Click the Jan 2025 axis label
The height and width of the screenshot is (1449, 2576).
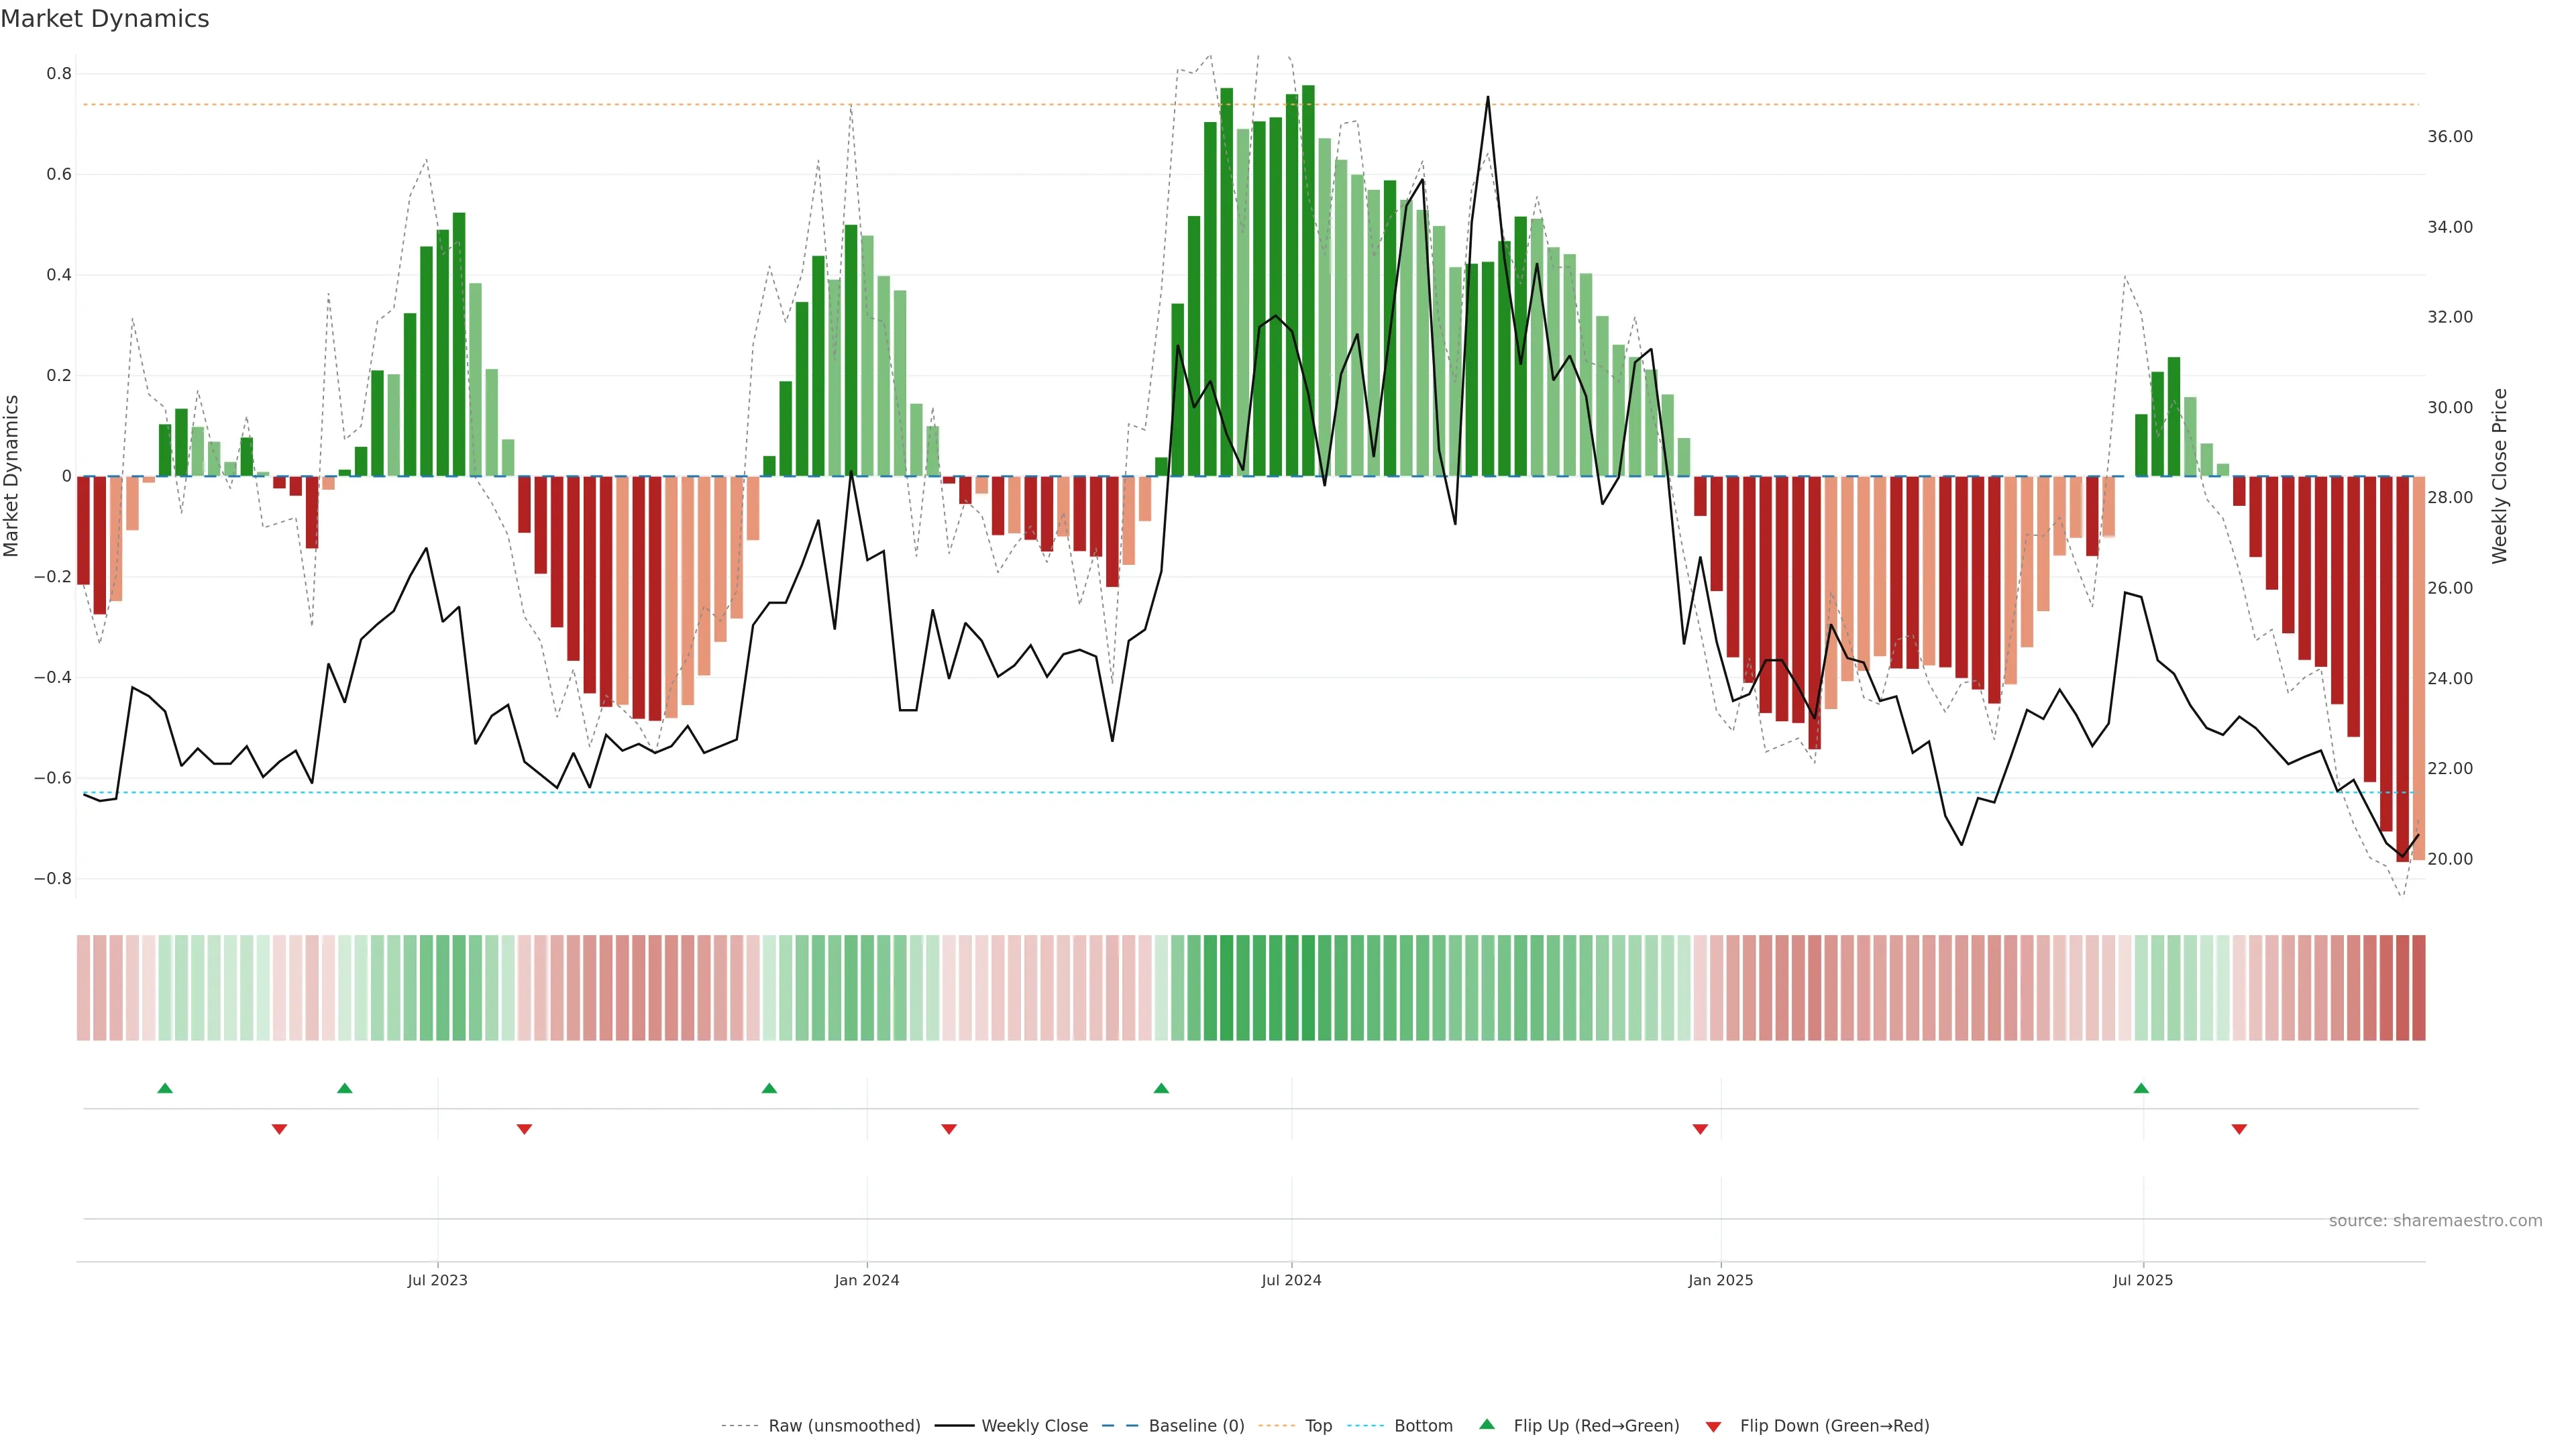click(1720, 1280)
